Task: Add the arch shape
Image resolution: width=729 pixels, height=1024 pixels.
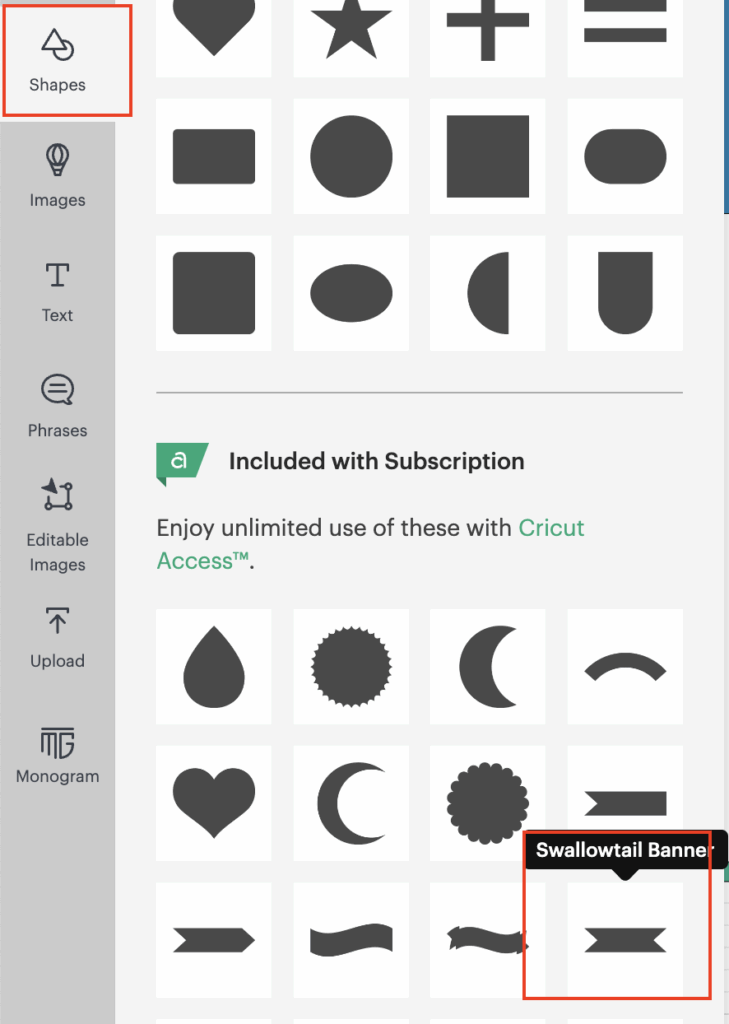Action: tap(625, 666)
